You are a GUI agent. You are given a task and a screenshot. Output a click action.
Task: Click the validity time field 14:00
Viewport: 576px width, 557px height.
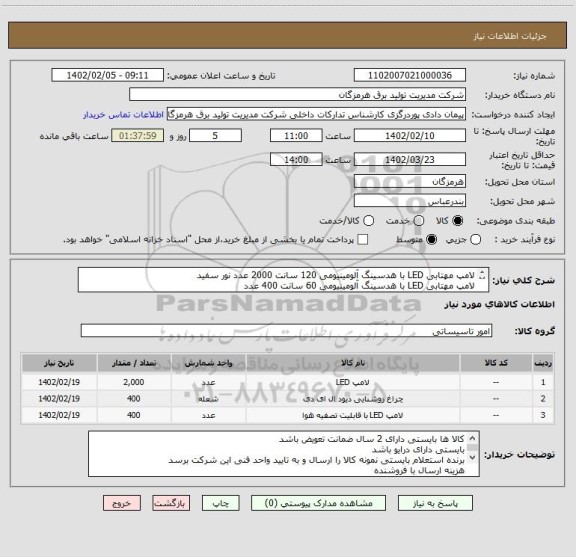click(x=296, y=160)
